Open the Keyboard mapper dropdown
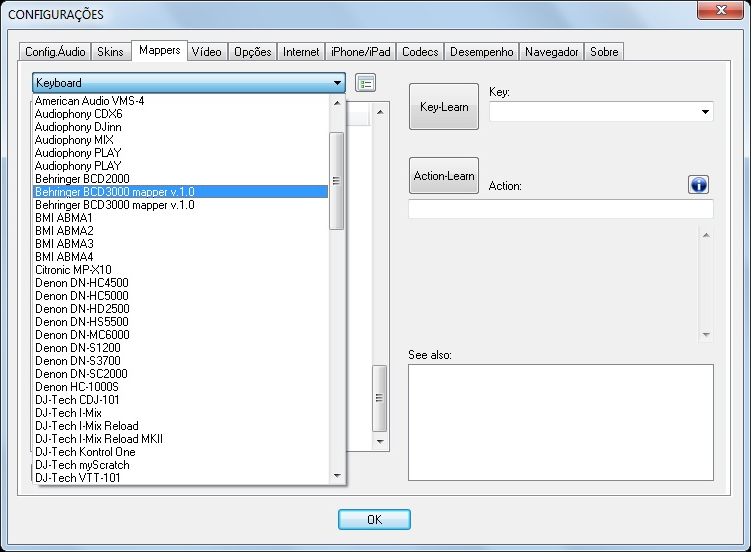Viewport: 751px width, 552px height. [189, 83]
